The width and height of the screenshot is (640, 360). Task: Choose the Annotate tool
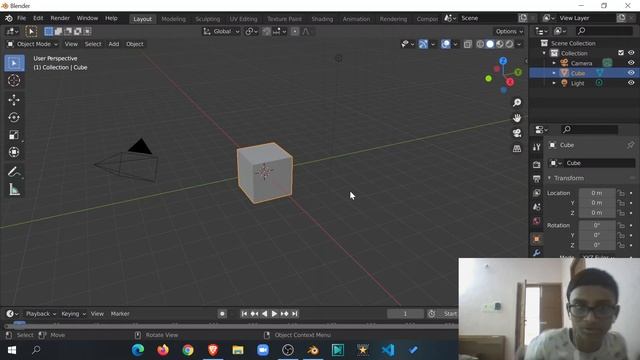click(x=14, y=172)
